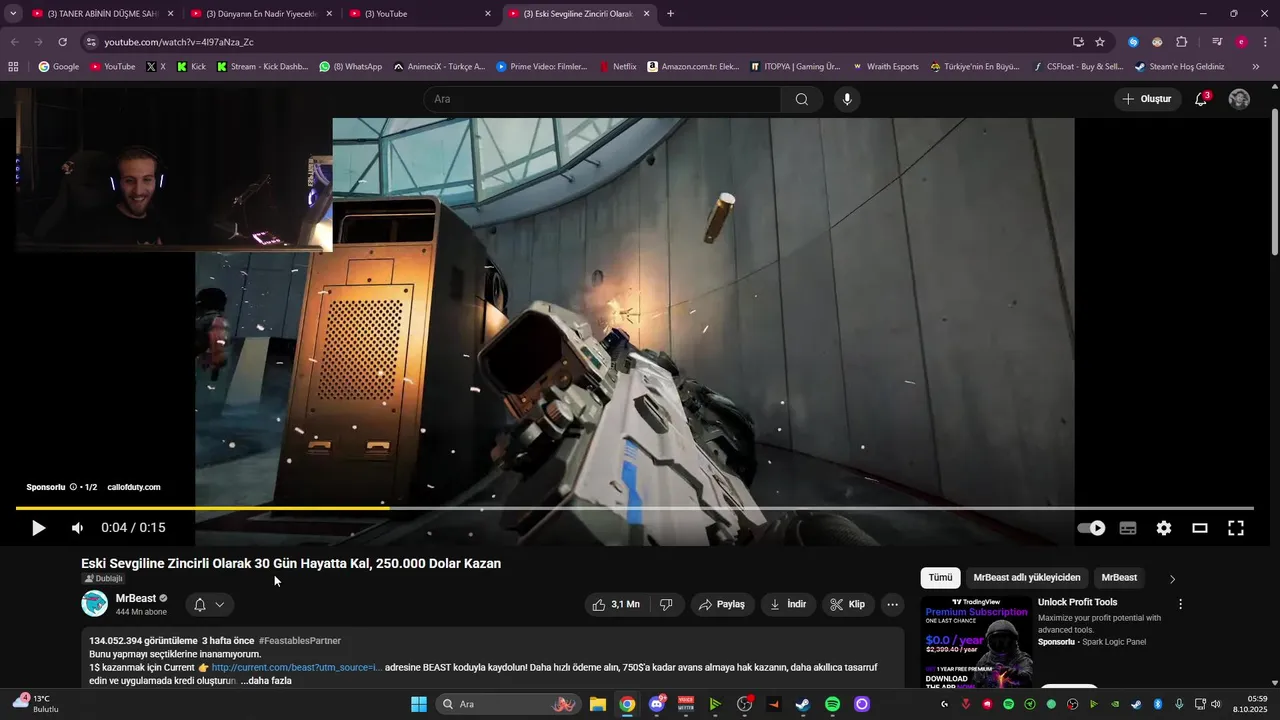The image size is (1280, 720).
Task: Open the Kick bookmark
Action: point(190,67)
